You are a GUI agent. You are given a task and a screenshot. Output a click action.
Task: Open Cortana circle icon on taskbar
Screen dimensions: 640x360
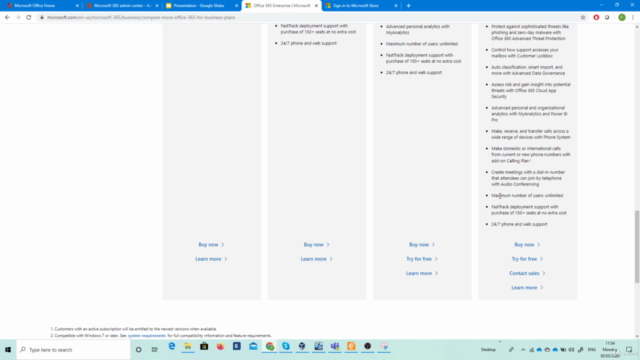pyautogui.click(x=139, y=350)
